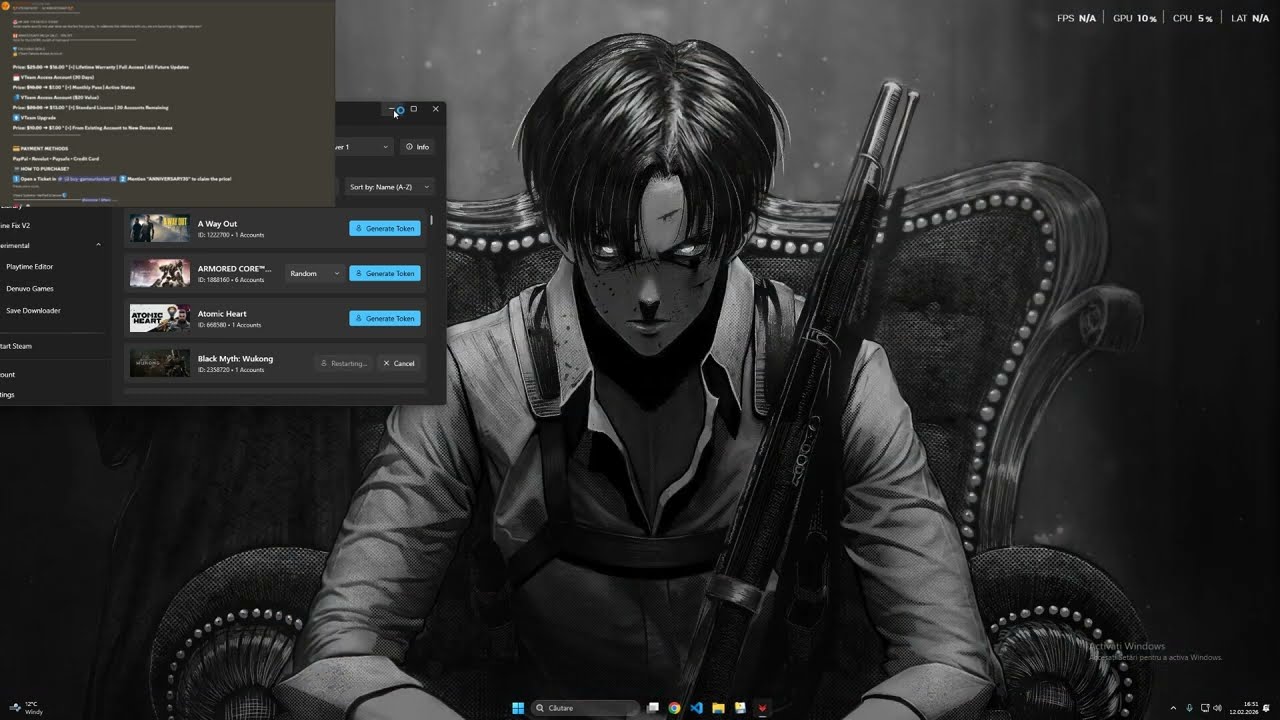Open the yellow app icon beside File Explorer
The width and height of the screenshot is (1280, 720).
pos(740,708)
